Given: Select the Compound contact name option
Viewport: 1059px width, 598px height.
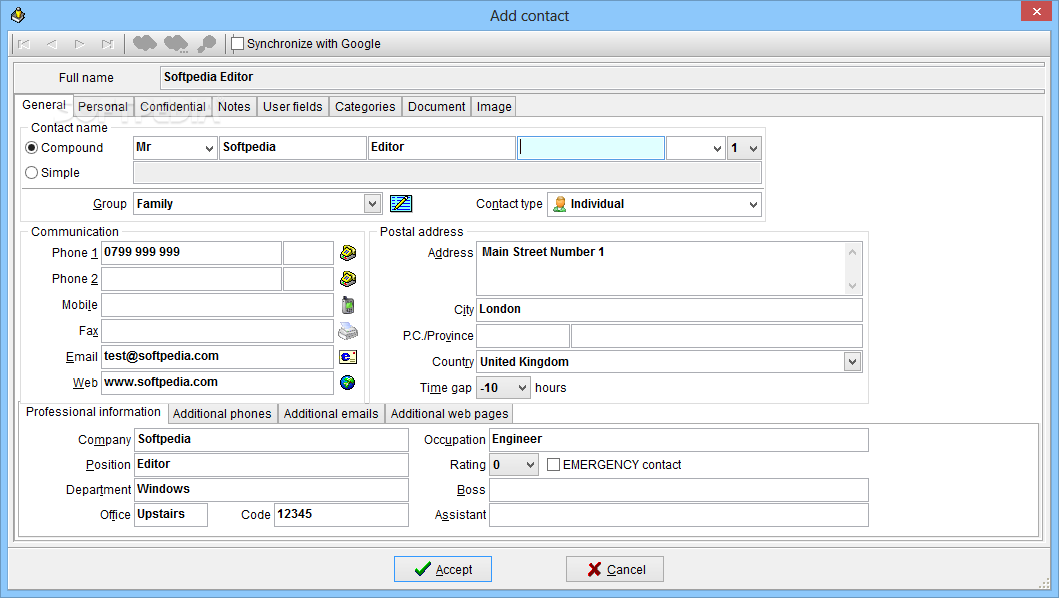Looking at the screenshot, I should tap(32, 147).
